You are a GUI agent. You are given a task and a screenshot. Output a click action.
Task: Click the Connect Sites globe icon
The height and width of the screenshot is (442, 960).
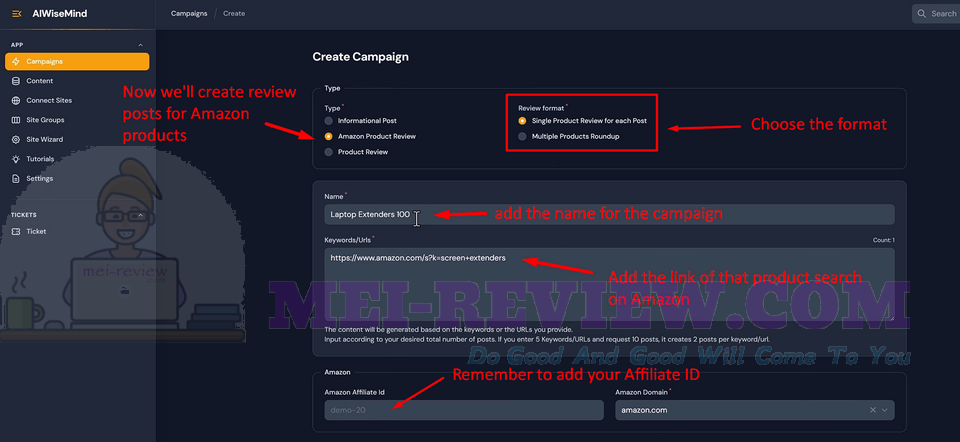pyautogui.click(x=15, y=100)
